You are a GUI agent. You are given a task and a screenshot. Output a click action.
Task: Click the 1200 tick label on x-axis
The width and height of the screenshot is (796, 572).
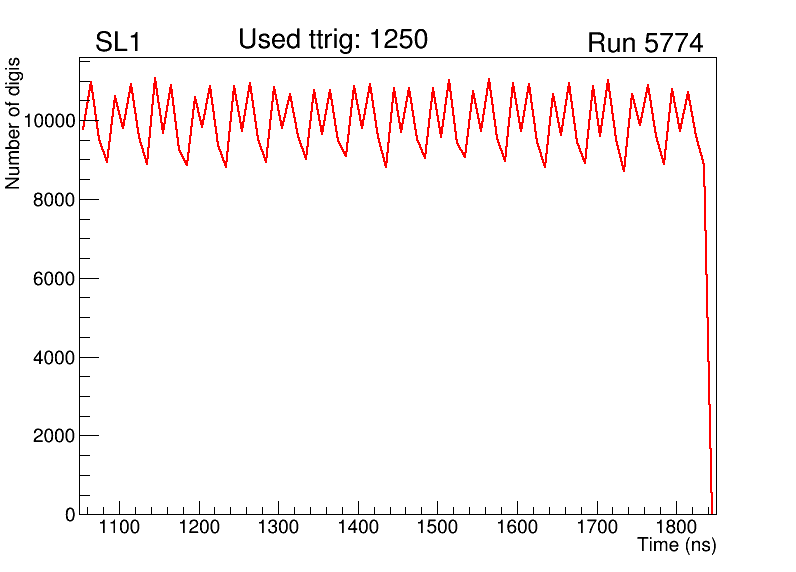pyautogui.click(x=199, y=527)
